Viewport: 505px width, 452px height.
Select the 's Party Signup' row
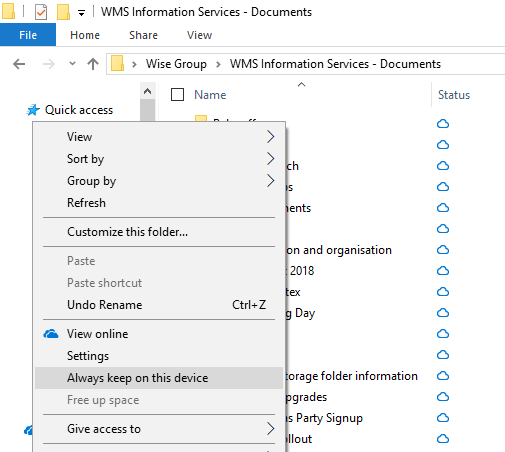tap(324, 418)
